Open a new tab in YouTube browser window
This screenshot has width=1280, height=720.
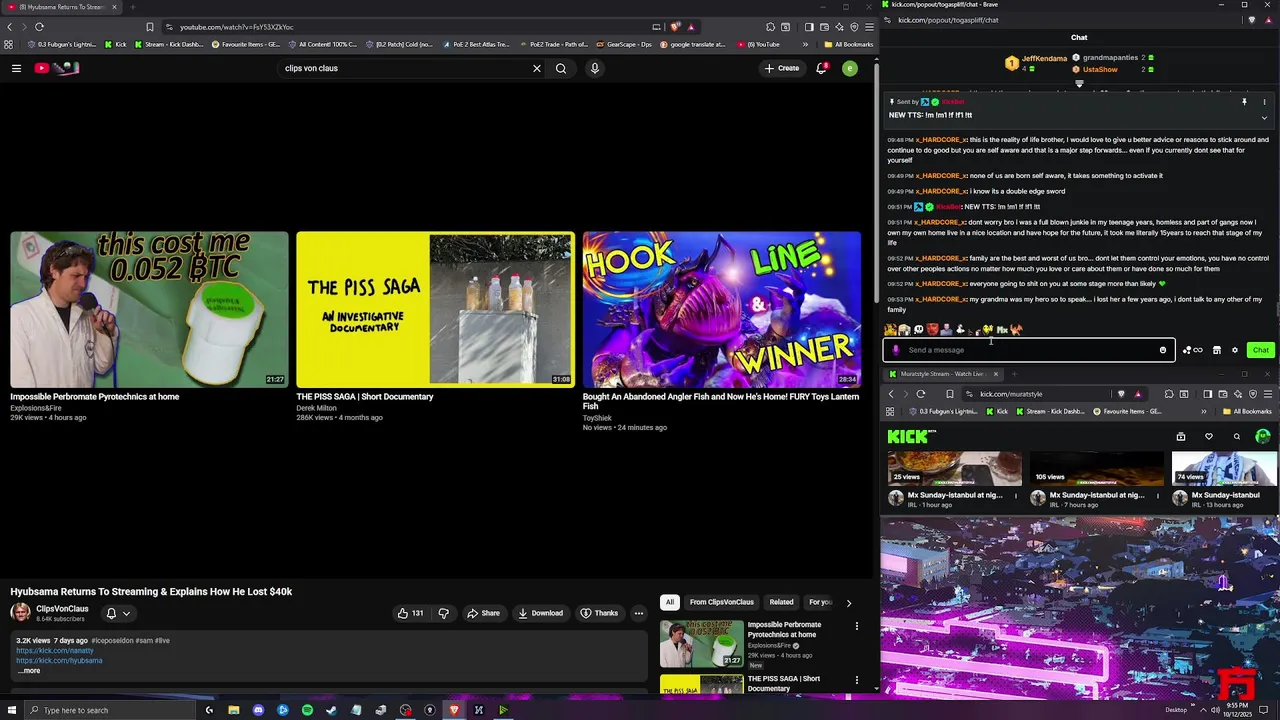point(132,7)
